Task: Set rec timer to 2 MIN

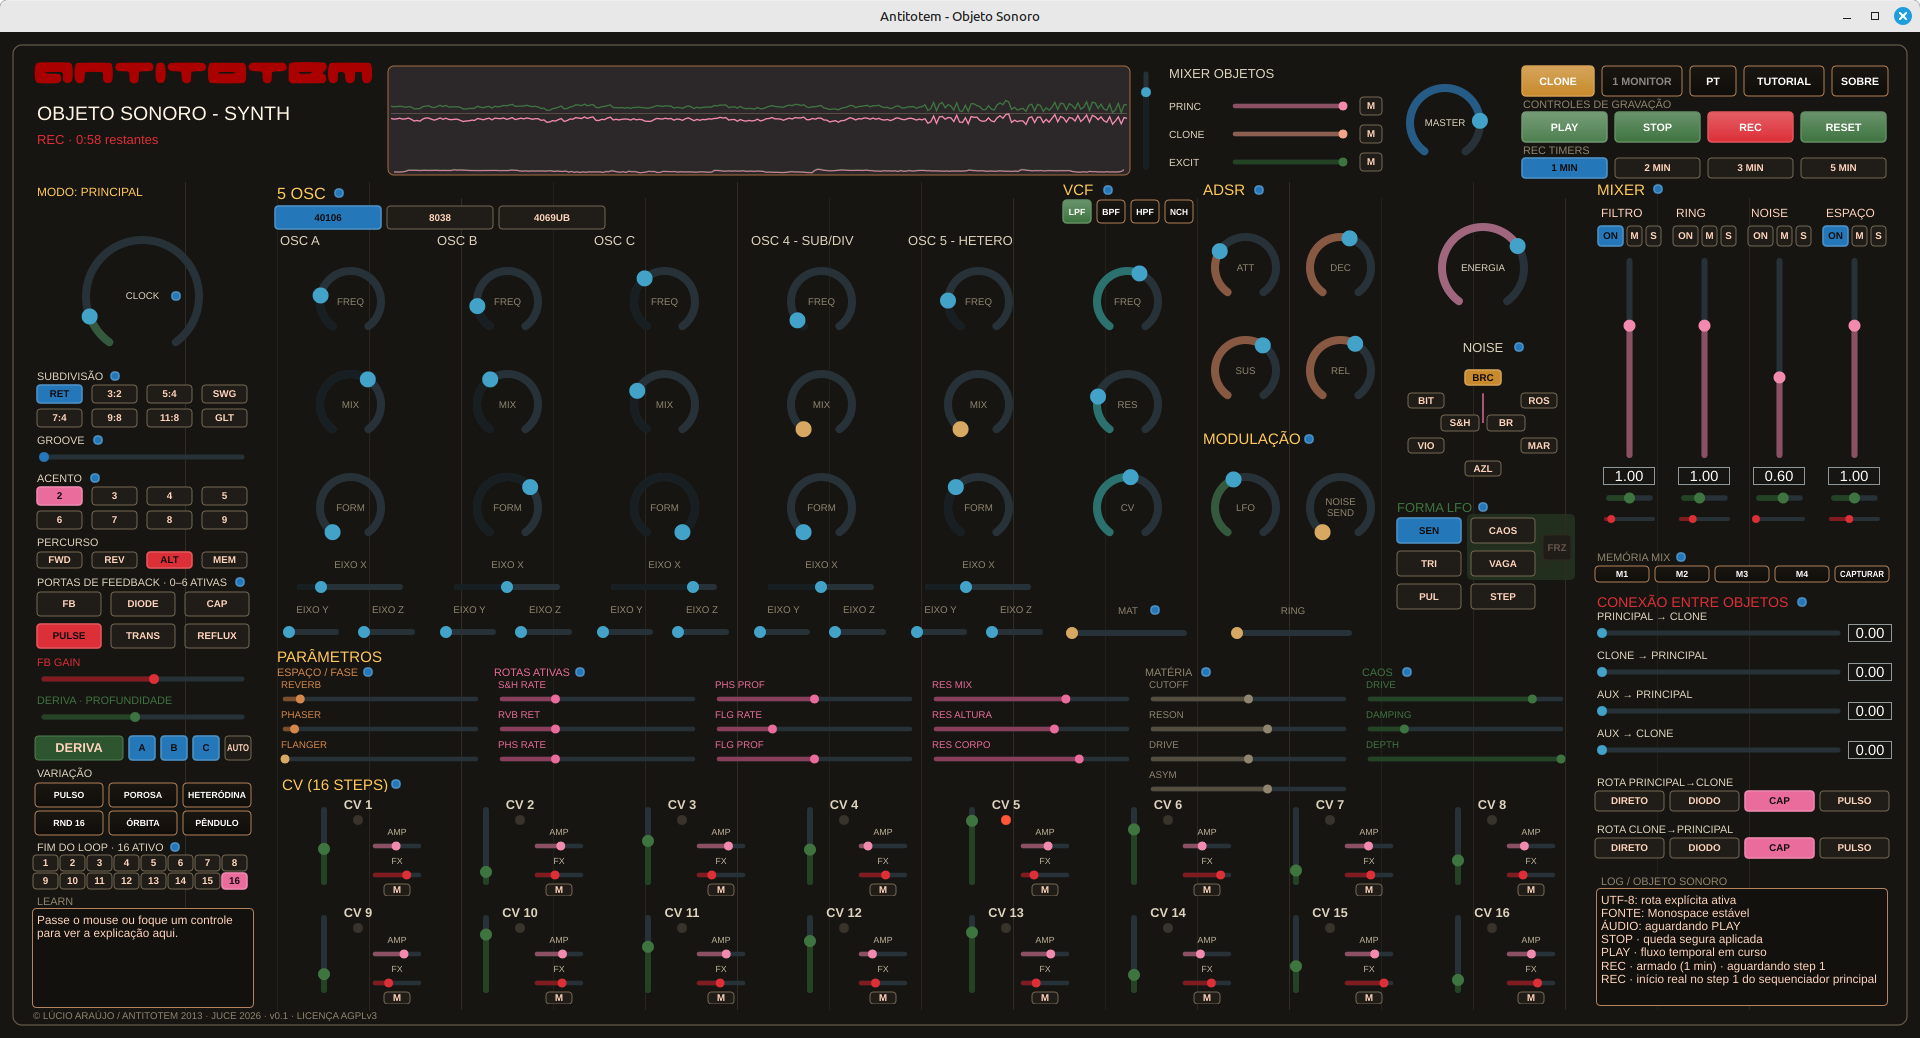Action: tap(1657, 168)
